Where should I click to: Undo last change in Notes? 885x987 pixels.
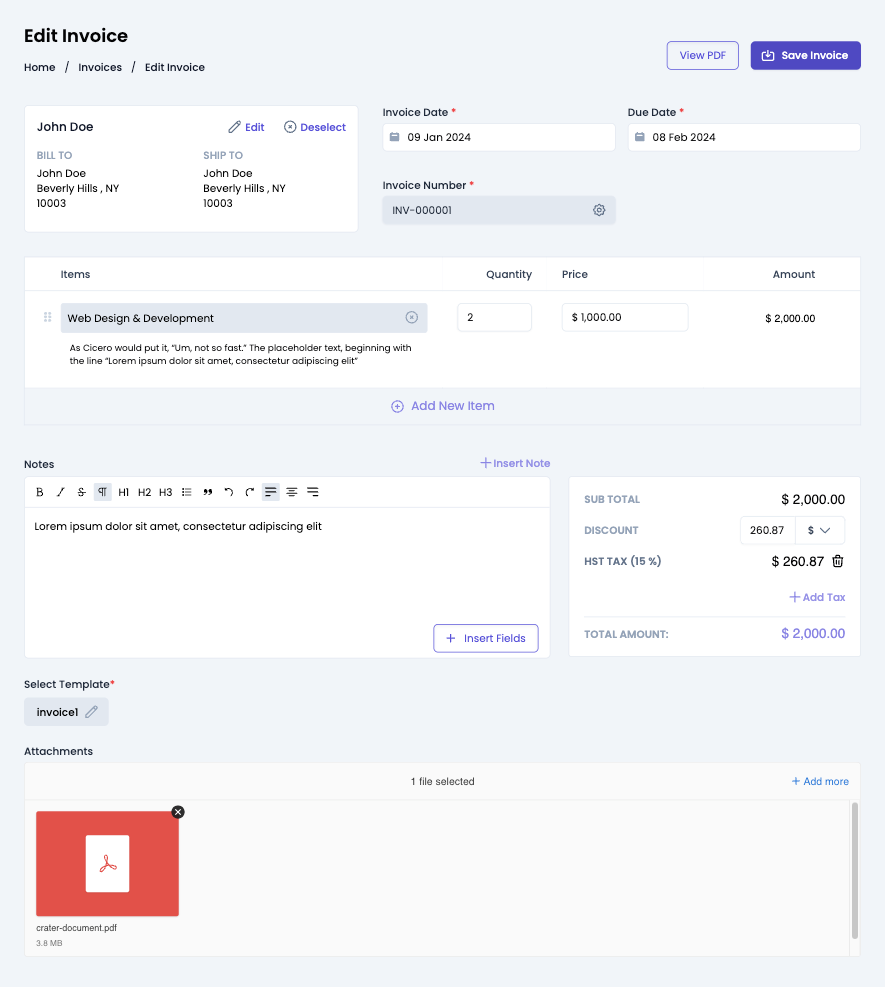[228, 492]
